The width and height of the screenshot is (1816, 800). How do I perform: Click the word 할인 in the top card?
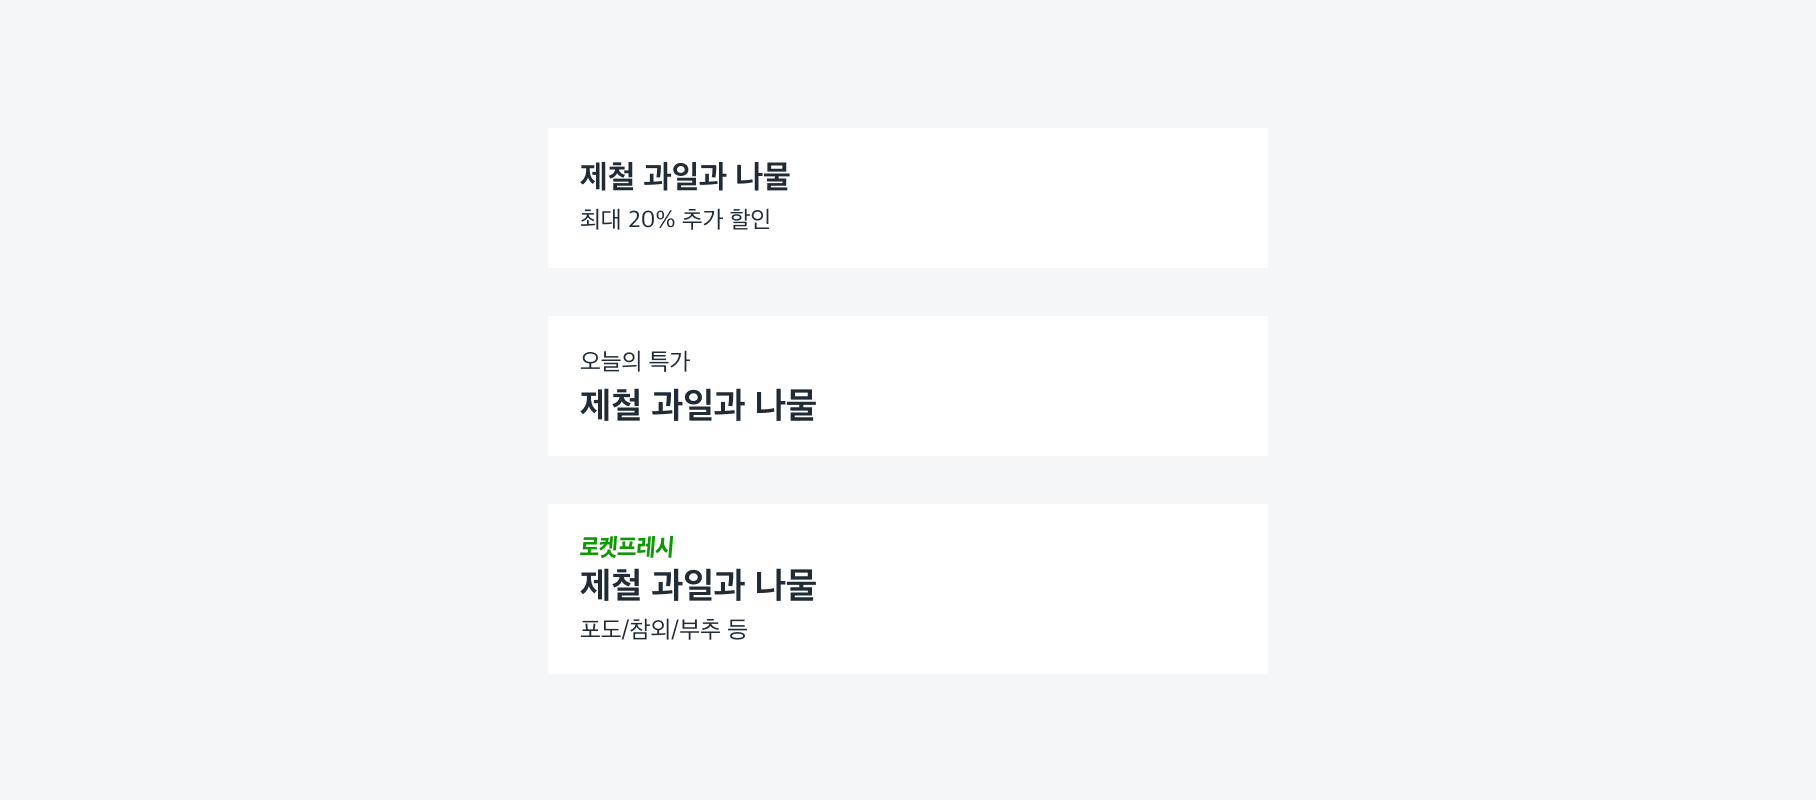pos(750,219)
